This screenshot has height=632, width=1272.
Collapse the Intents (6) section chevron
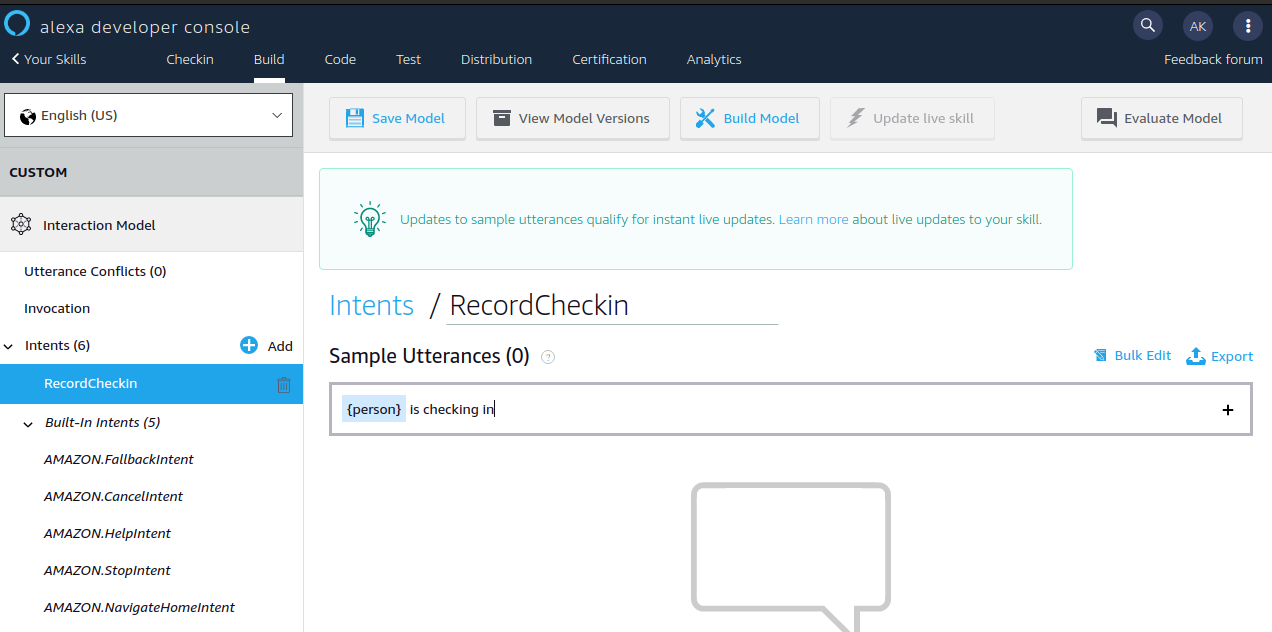[x=10, y=345]
